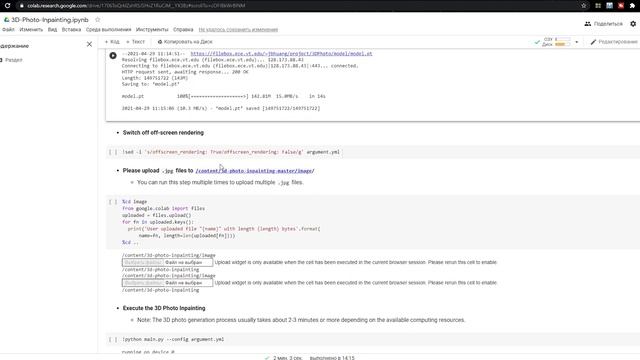Click the browser address bar URL

(x=136, y=6)
